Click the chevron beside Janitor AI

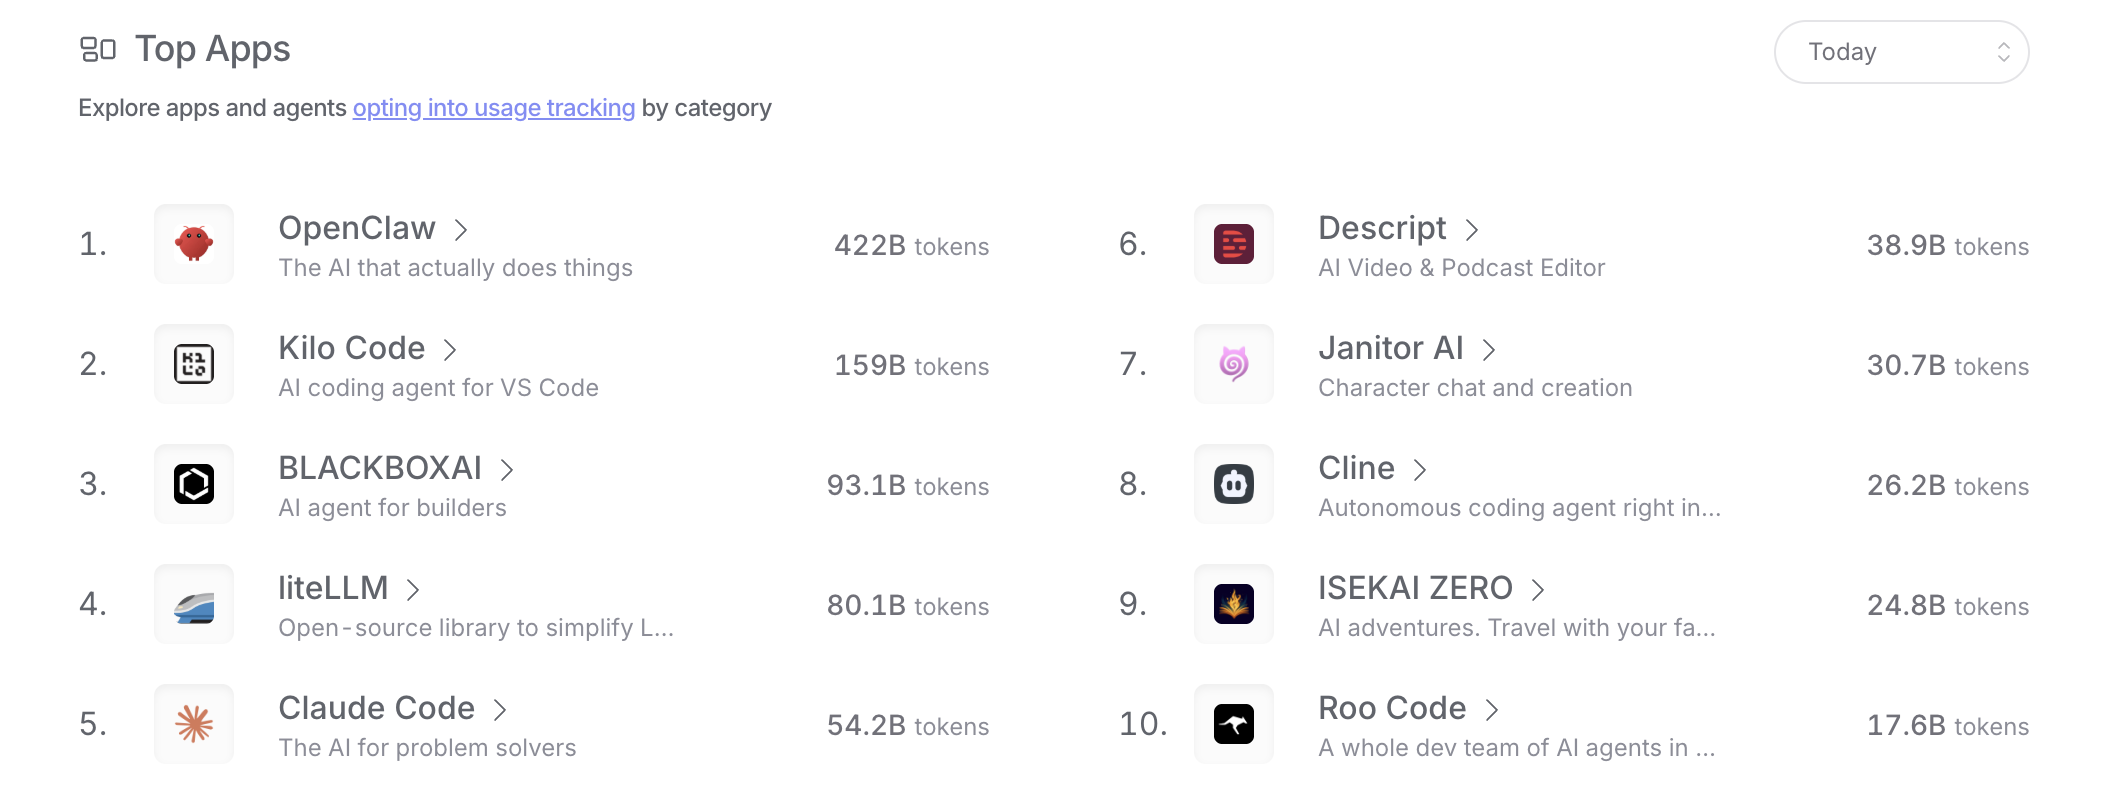[1489, 350]
